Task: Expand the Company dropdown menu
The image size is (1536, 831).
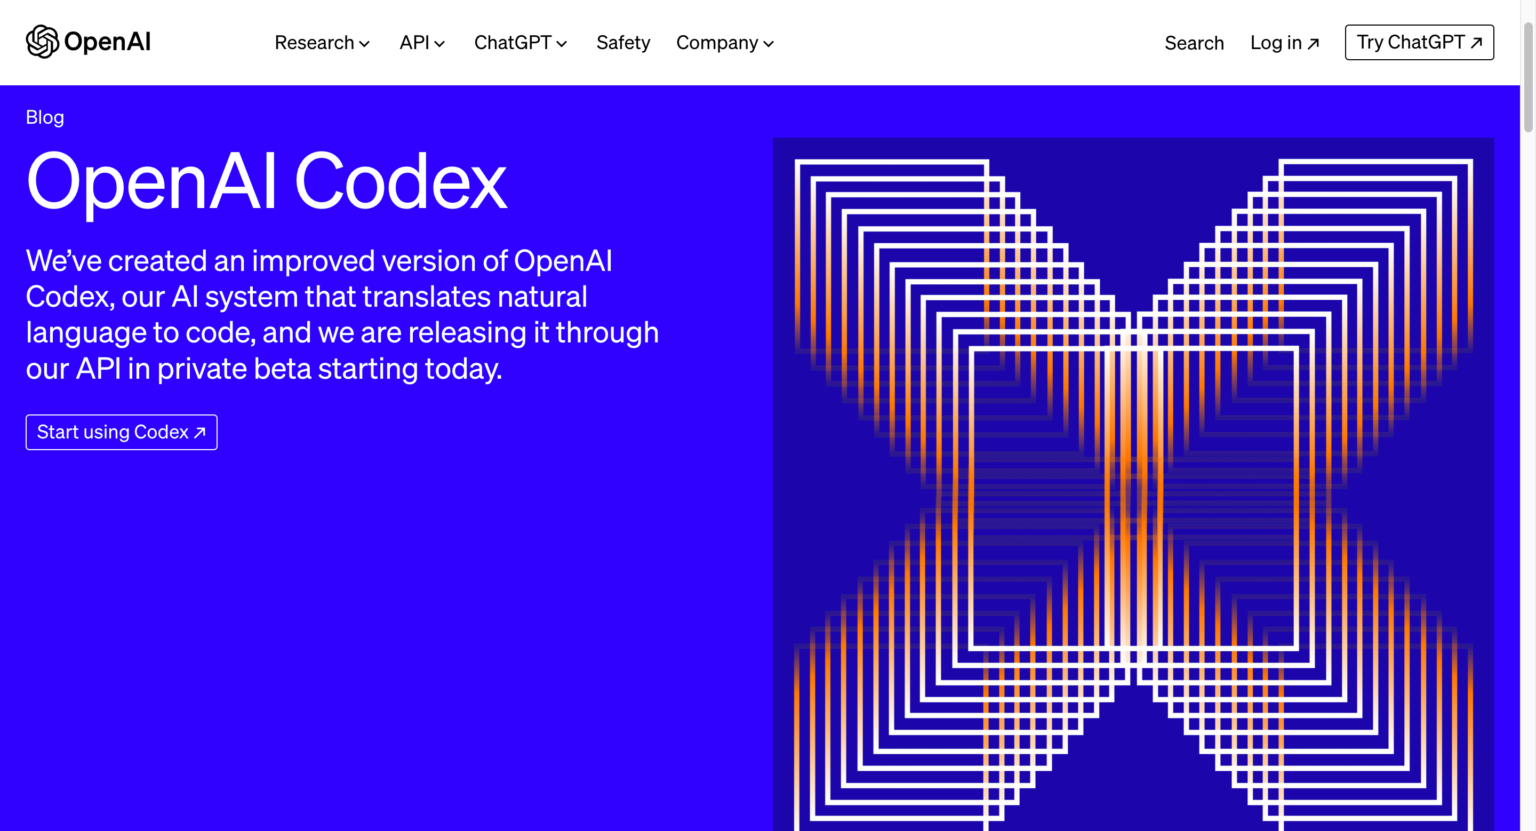Action: pyautogui.click(x=724, y=43)
